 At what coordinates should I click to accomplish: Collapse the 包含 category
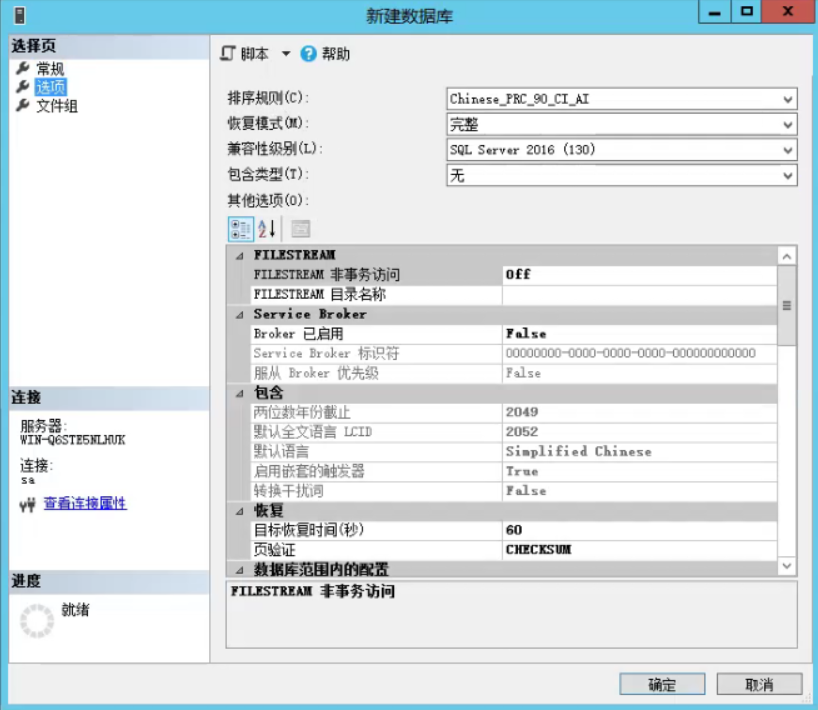(239, 393)
